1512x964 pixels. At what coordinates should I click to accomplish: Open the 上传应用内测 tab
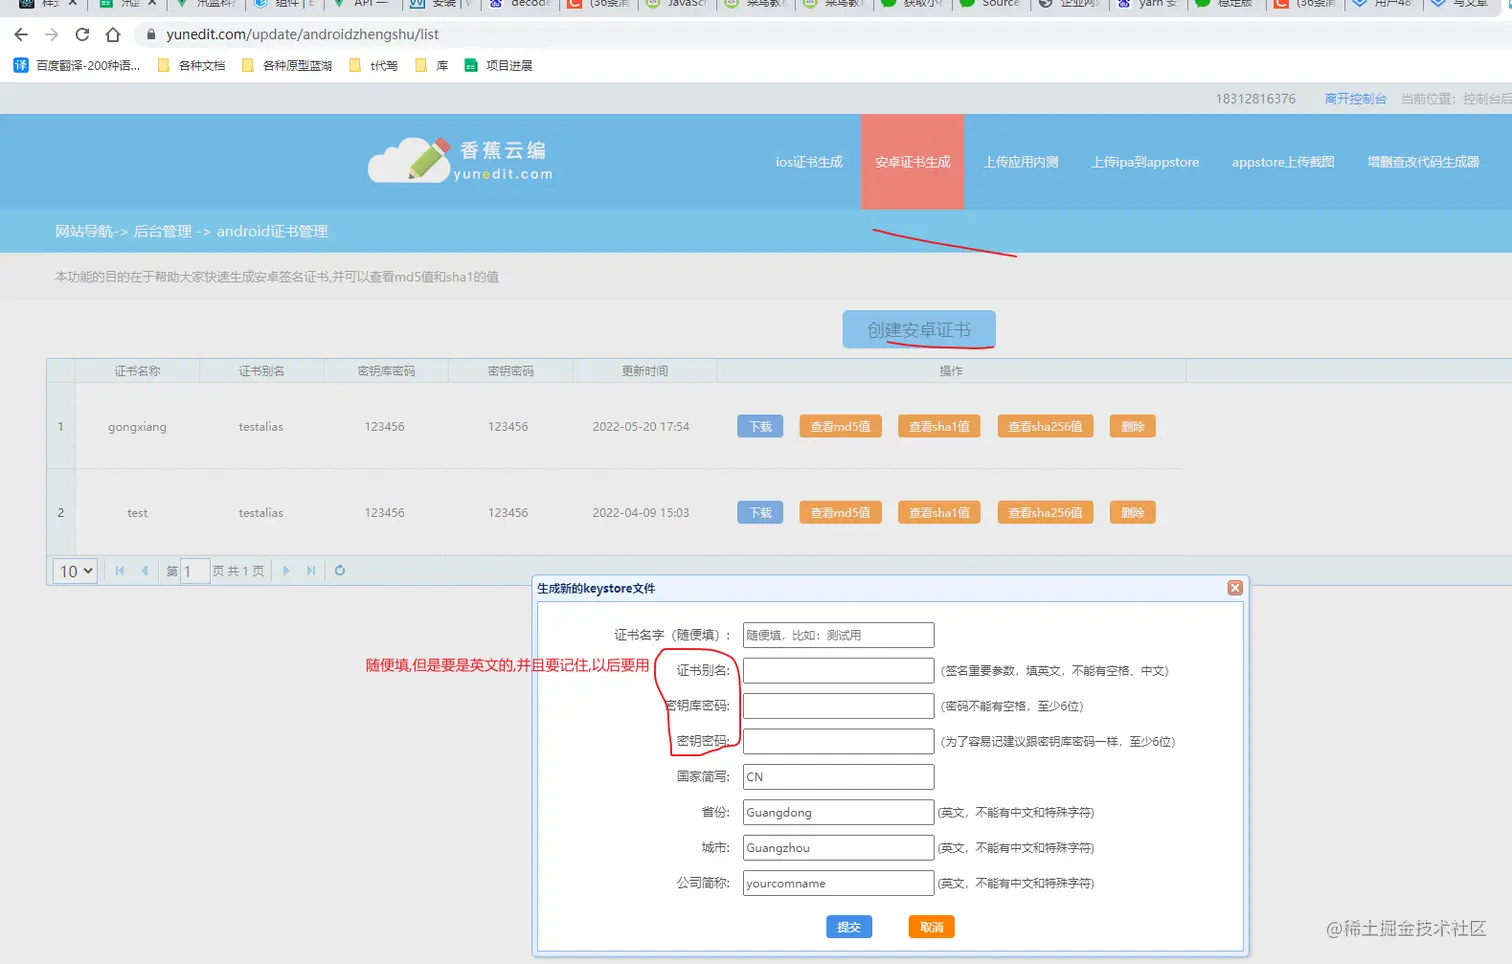(x=1021, y=162)
